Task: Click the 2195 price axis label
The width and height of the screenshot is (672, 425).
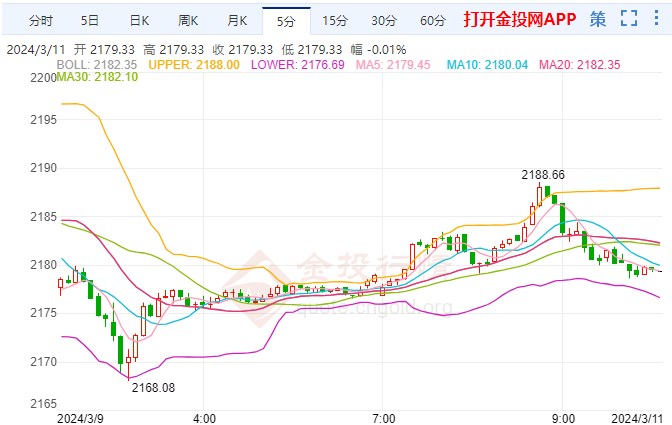Action: click(43, 120)
